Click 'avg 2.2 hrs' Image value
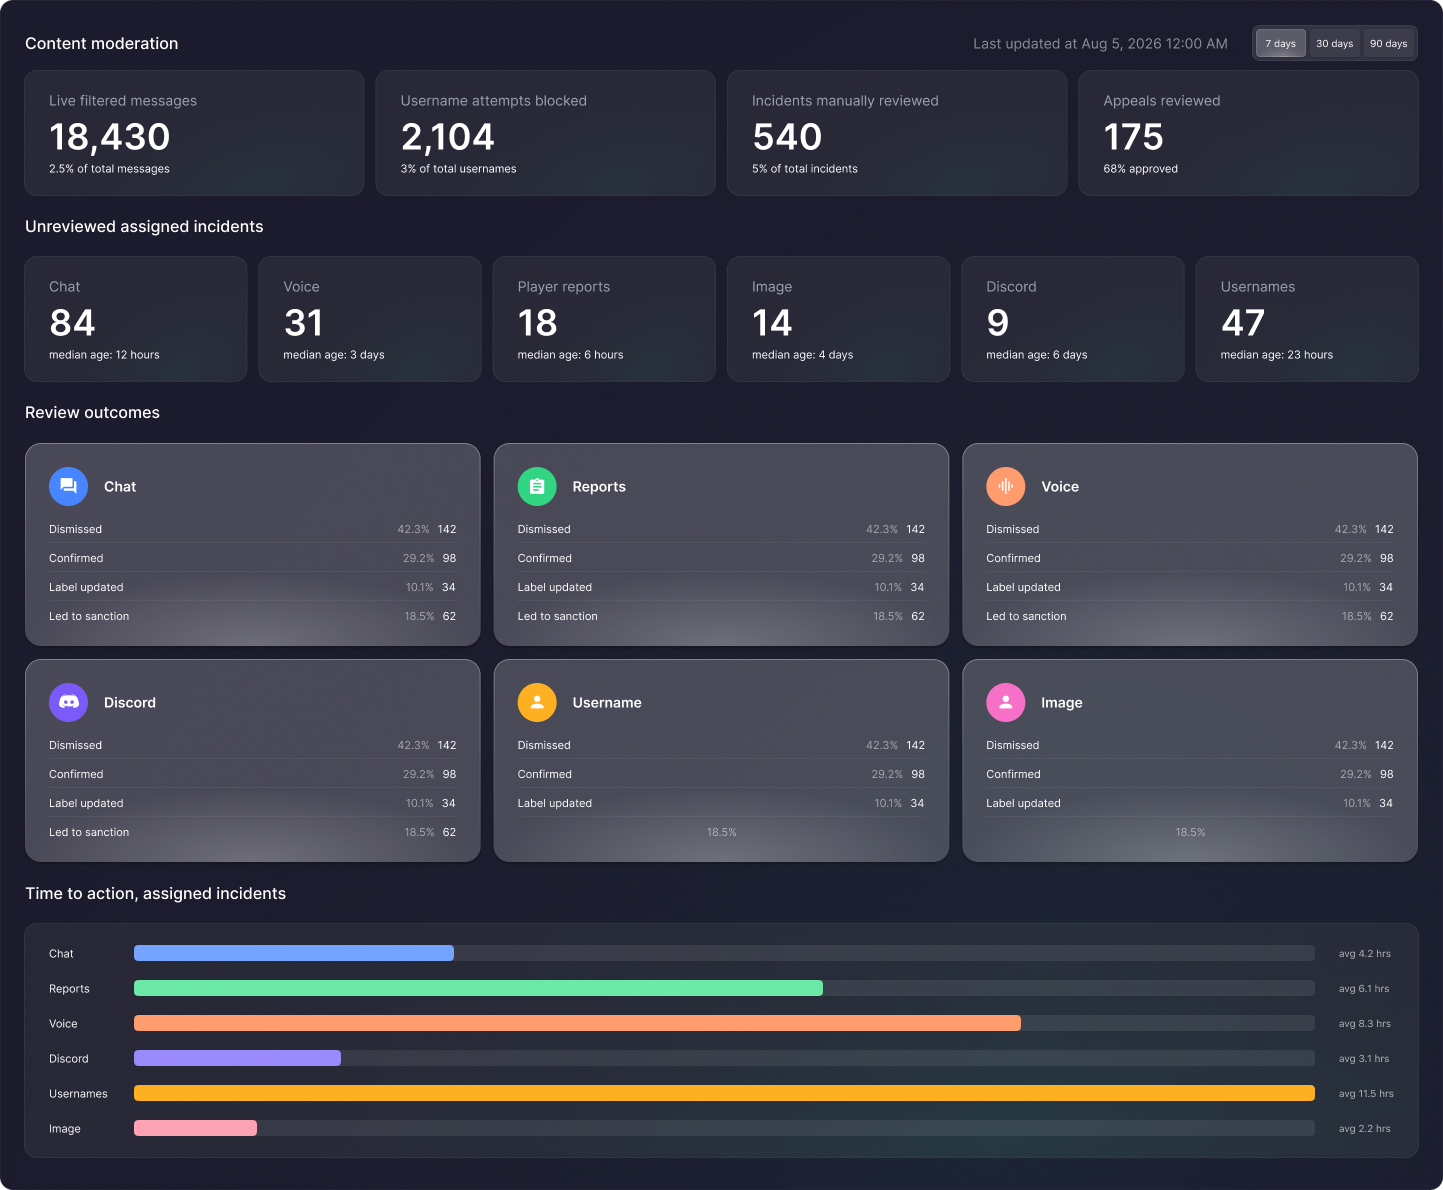1443x1190 pixels. (x=1364, y=1129)
